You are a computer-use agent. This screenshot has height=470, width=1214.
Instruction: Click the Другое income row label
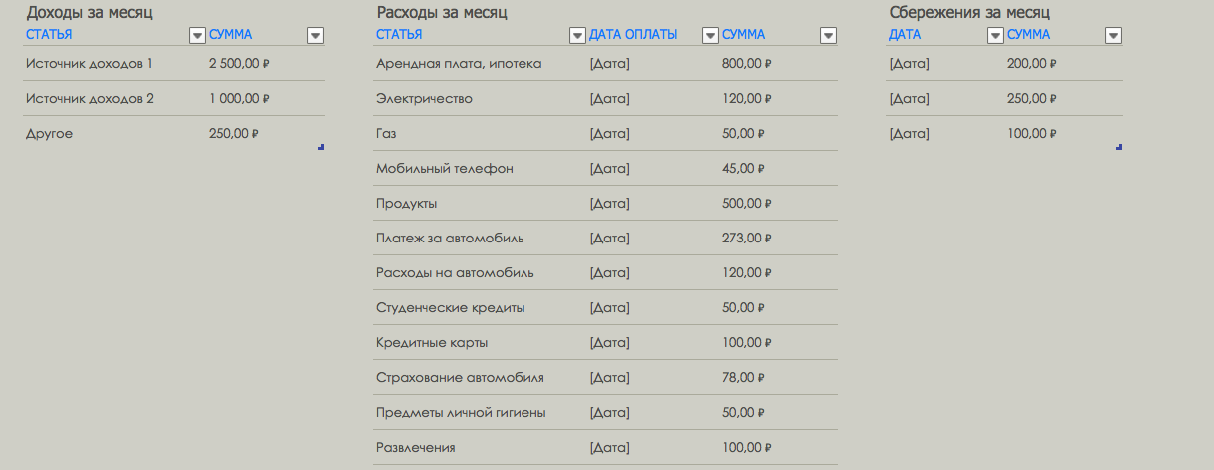coord(49,134)
